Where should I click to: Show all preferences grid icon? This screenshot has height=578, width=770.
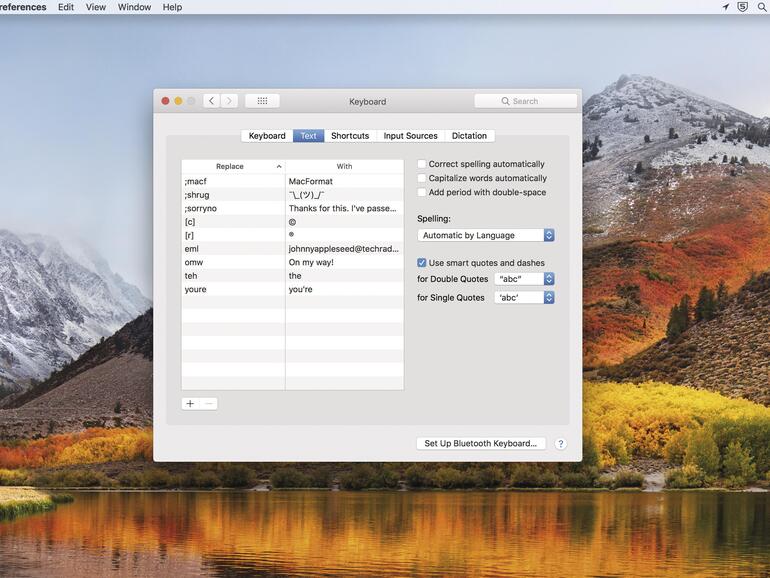[262, 101]
